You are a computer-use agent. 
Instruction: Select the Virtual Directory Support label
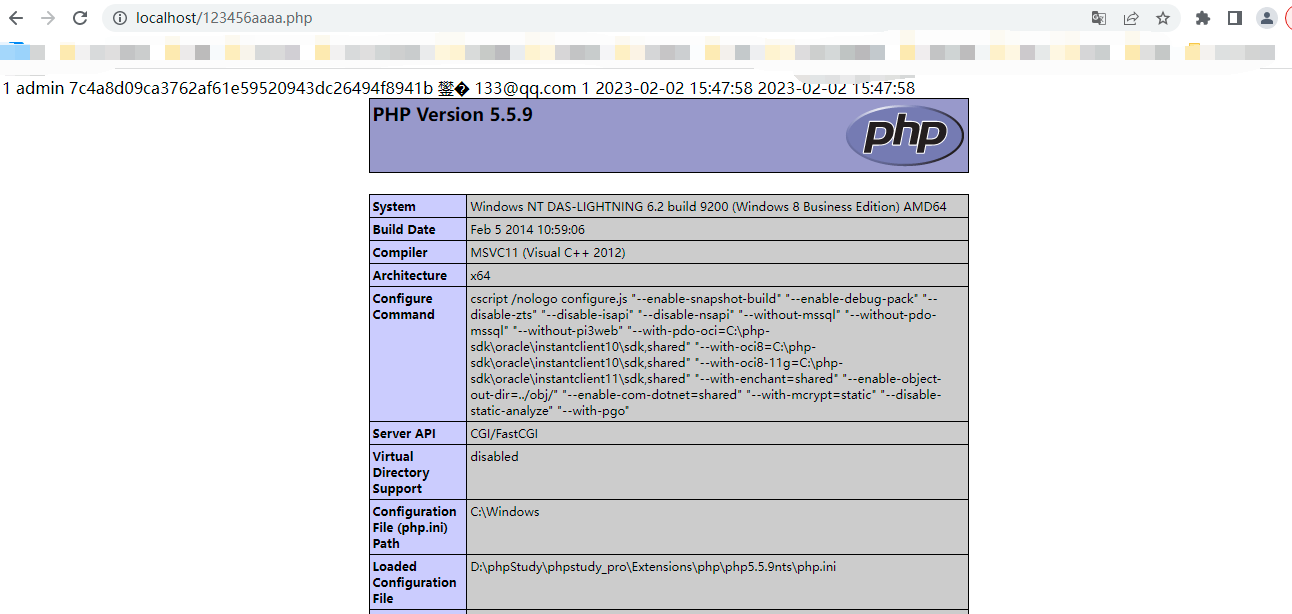tap(401, 472)
